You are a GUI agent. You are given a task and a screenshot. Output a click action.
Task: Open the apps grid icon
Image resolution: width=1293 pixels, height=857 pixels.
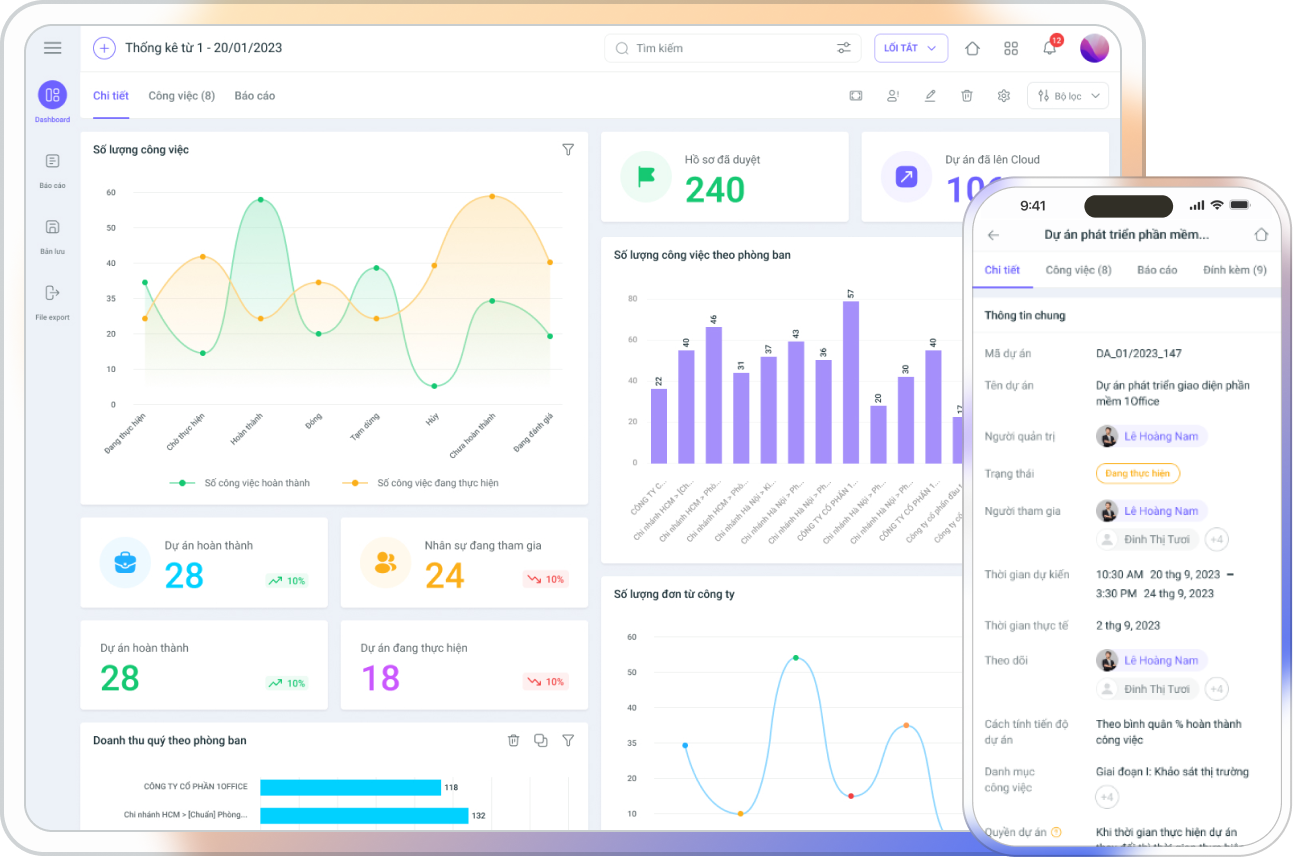(1011, 48)
